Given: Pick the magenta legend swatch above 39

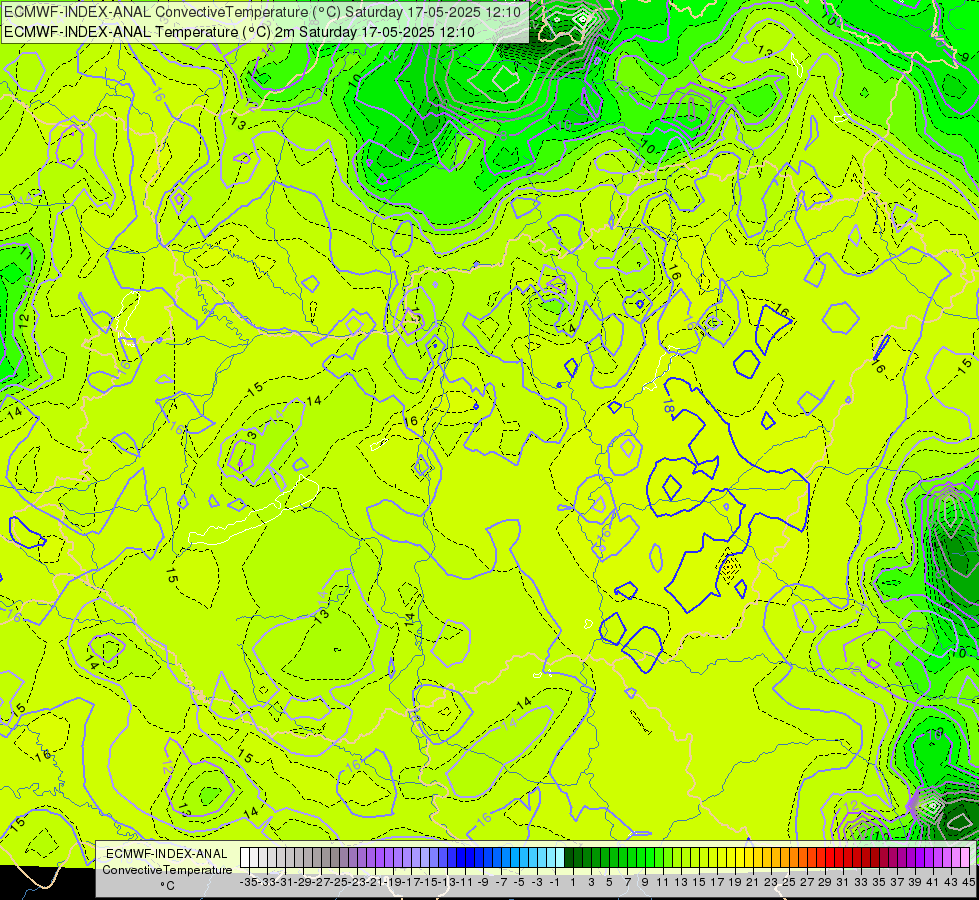Looking at the screenshot, I should 912,857.
